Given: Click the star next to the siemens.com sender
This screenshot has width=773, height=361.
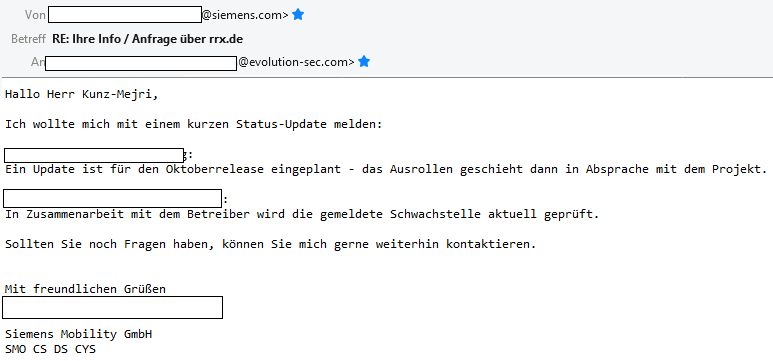Looking at the screenshot, I should pos(298,15).
